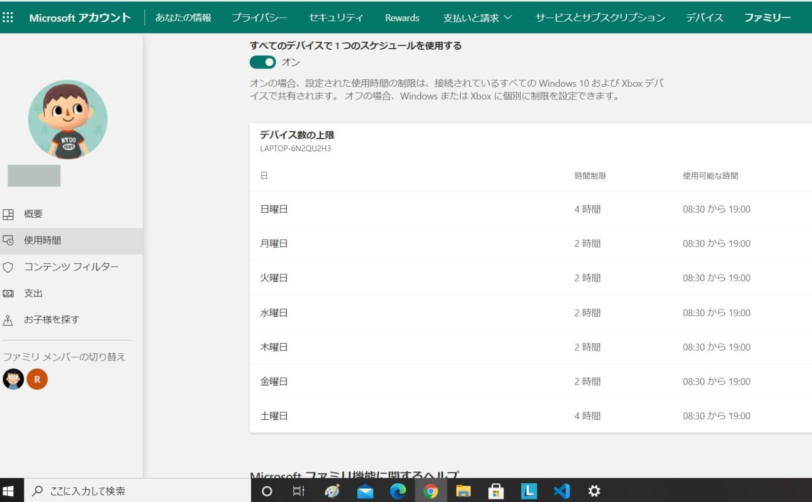Go to the プライバシー tab
This screenshot has height=502, width=812.
tap(259, 18)
